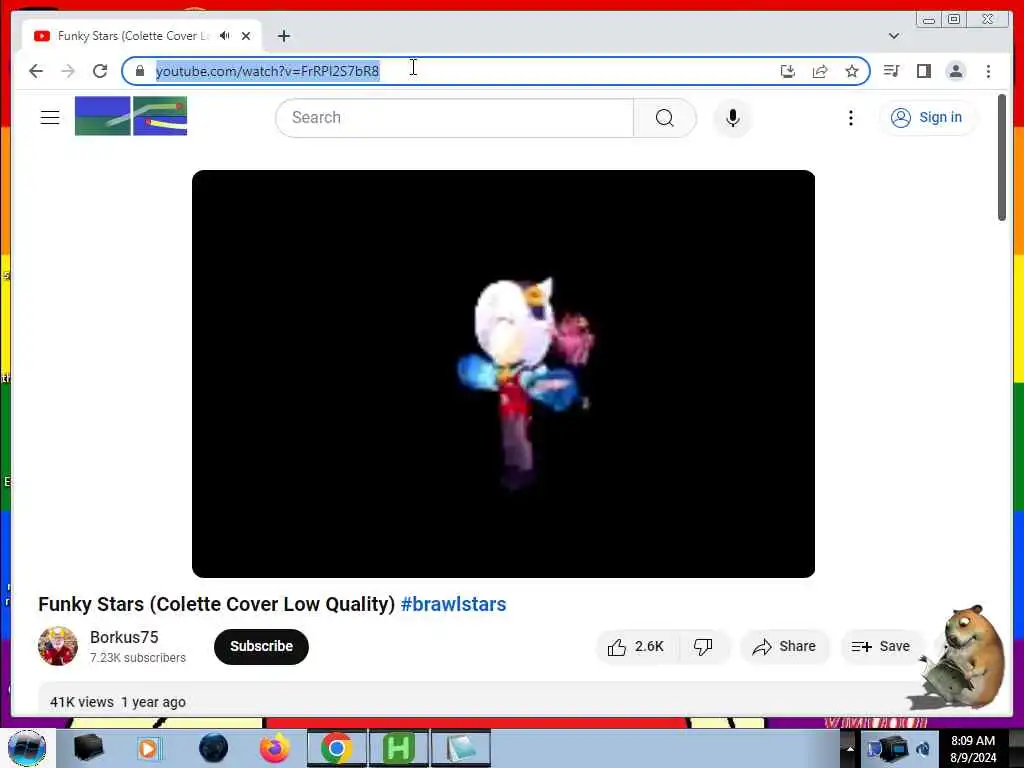Launch media player from taskbar
The width and height of the screenshot is (1024, 768).
pyautogui.click(x=149, y=748)
